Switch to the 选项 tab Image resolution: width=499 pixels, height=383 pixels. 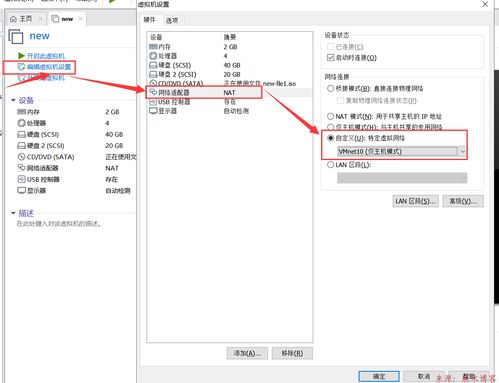(172, 20)
